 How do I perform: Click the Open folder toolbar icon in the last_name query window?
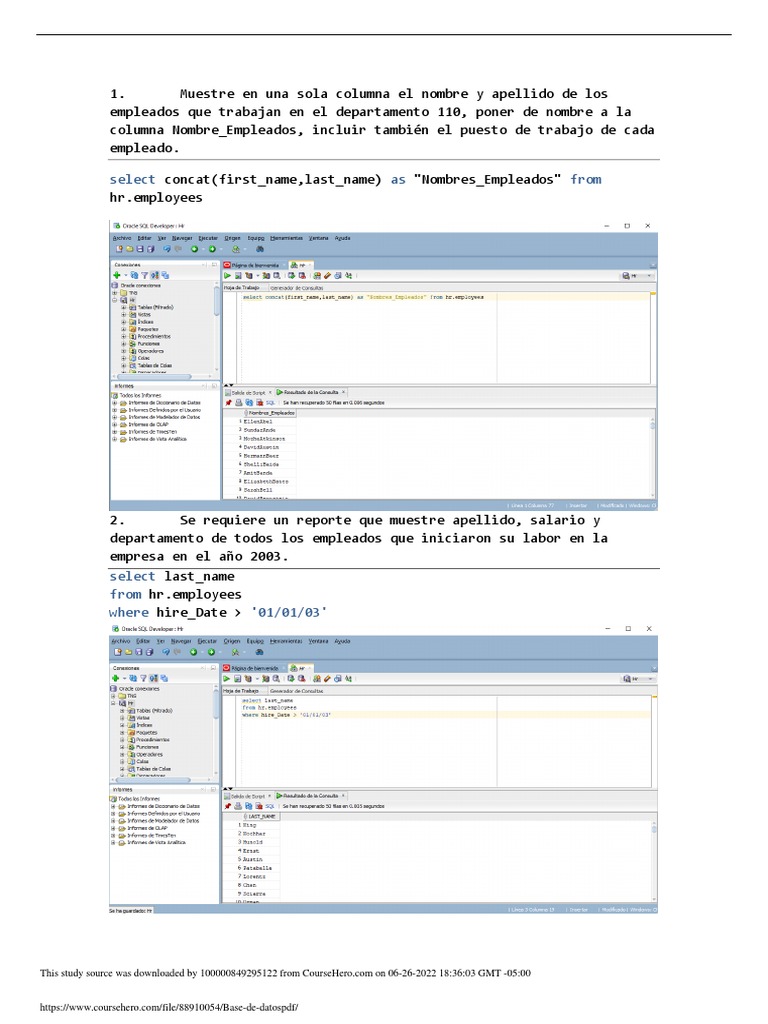(x=129, y=652)
